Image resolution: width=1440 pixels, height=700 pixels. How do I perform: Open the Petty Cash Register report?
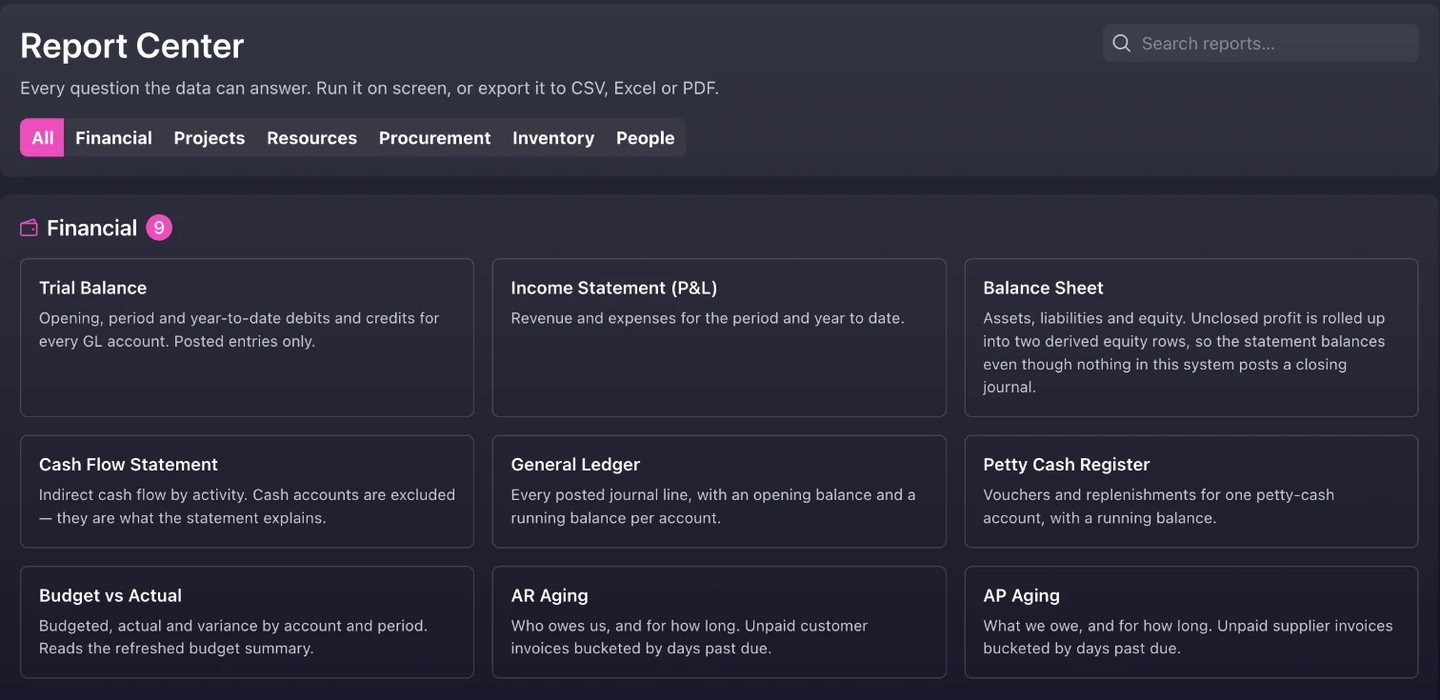[1191, 491]
